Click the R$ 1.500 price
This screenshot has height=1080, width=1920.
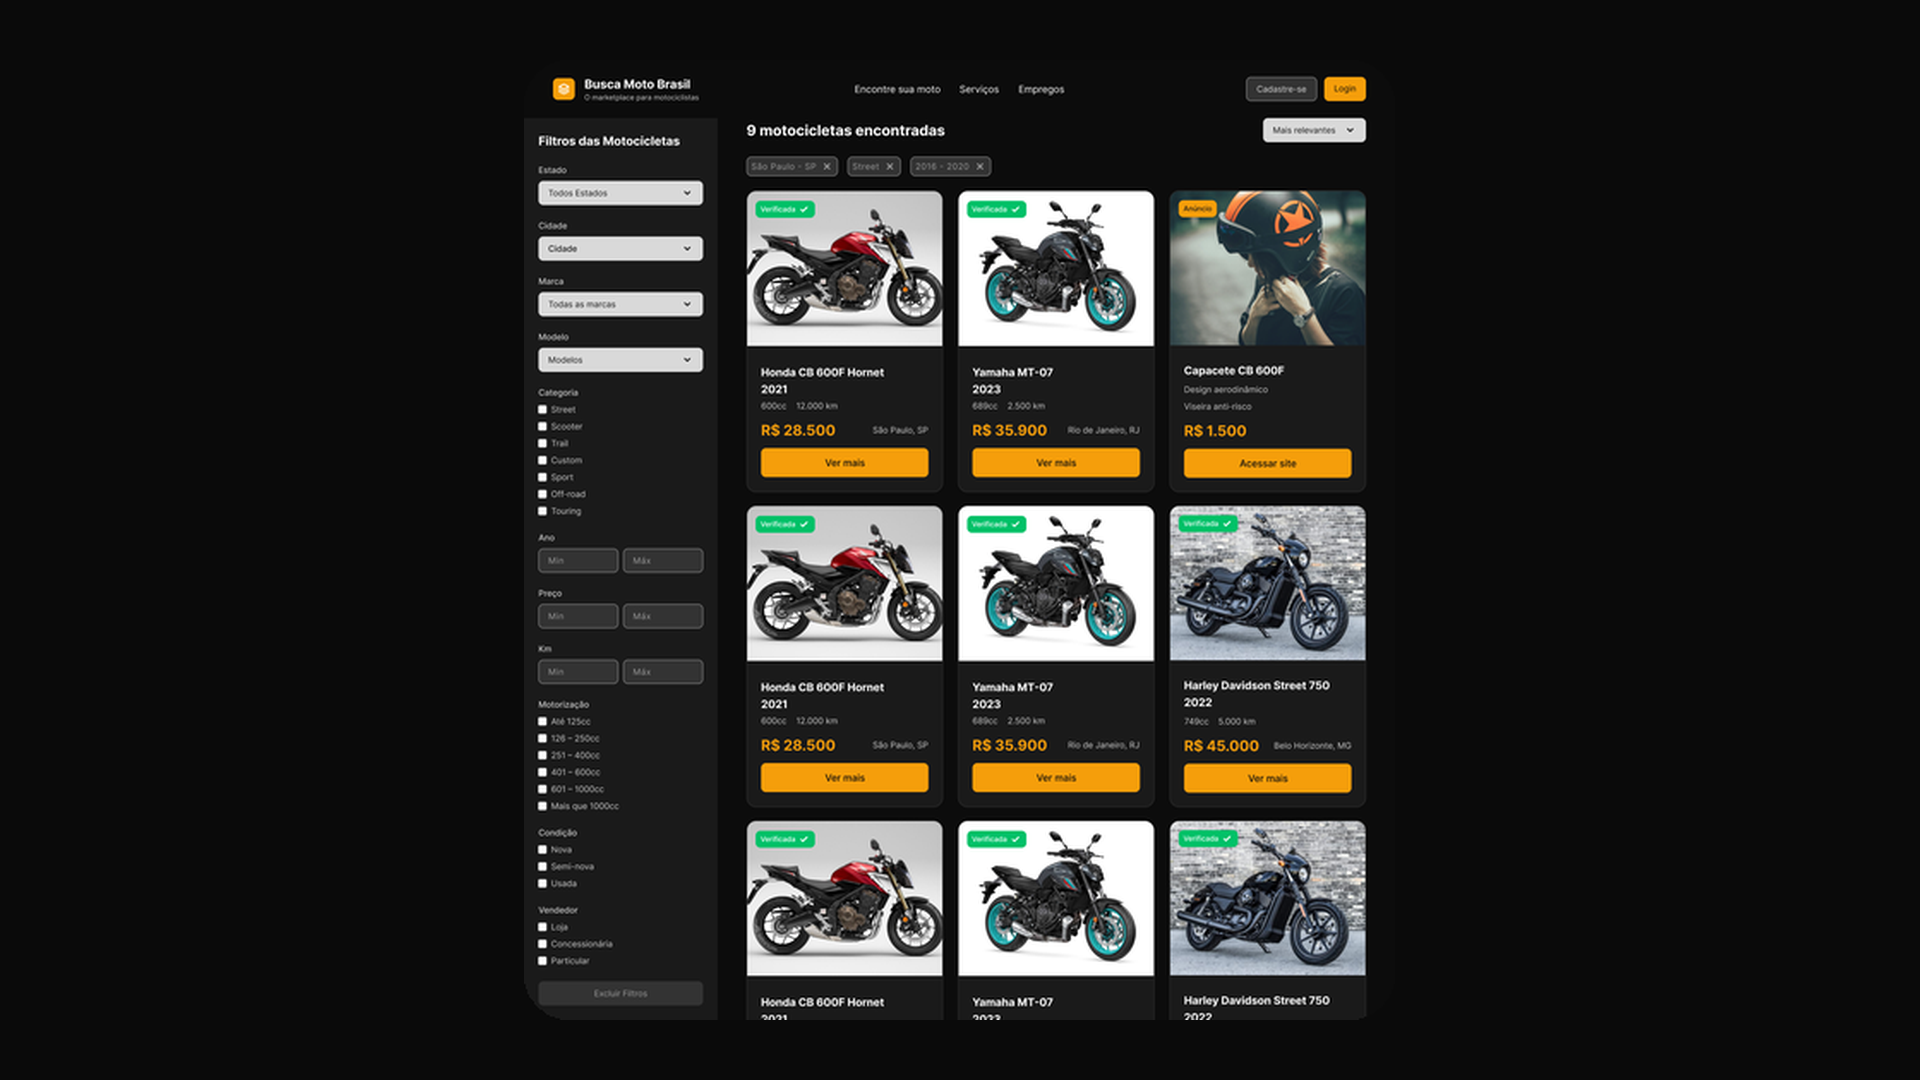(1215, 431)
